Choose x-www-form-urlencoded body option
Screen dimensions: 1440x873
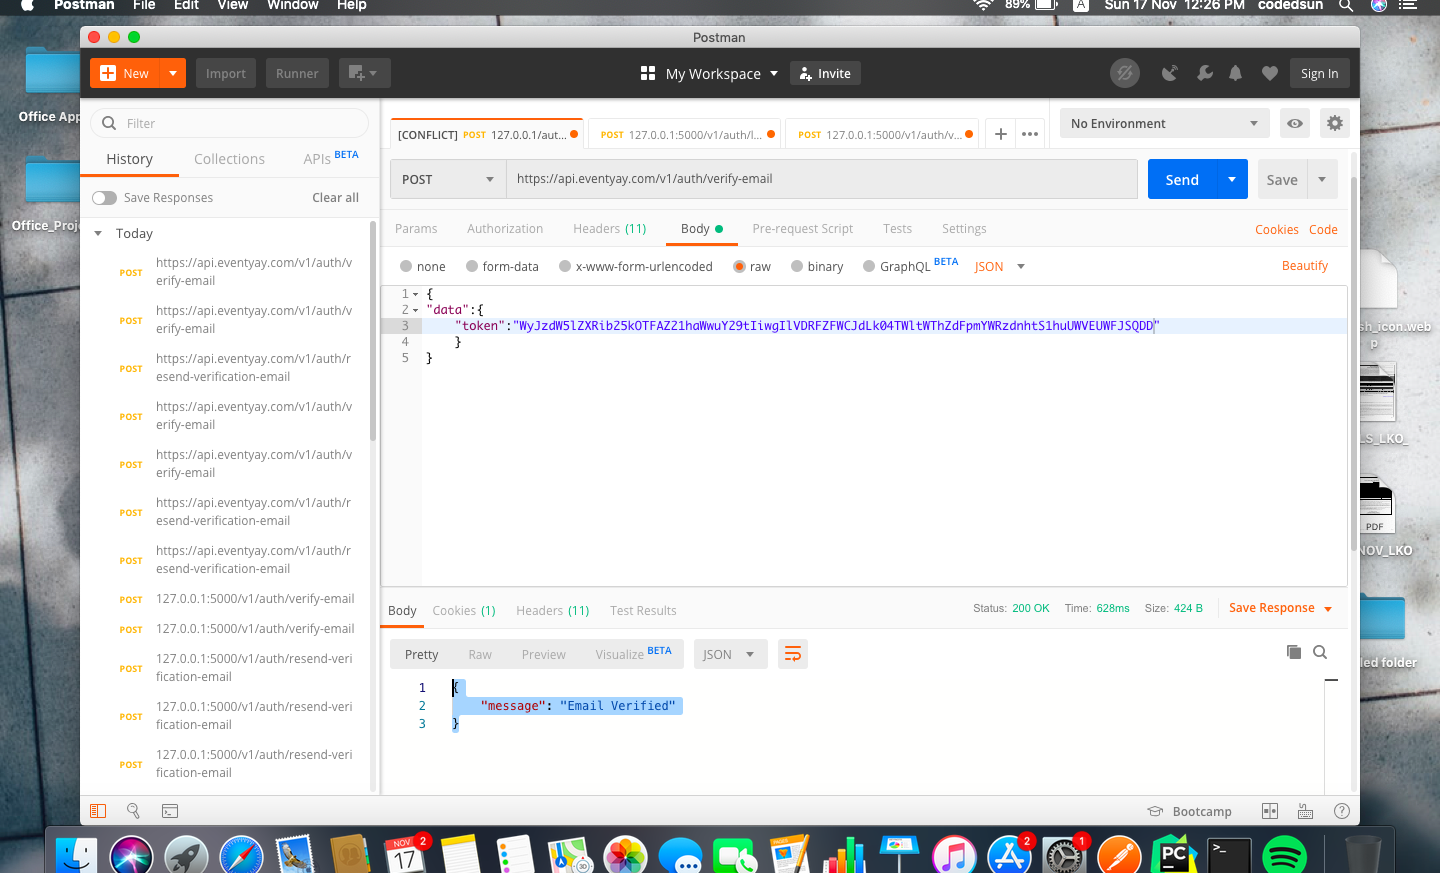point(565,266)
